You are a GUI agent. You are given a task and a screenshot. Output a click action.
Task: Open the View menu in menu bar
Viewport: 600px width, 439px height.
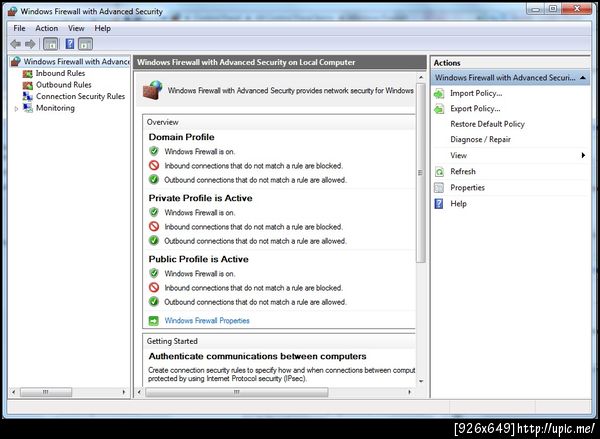(x=76, y=28)
